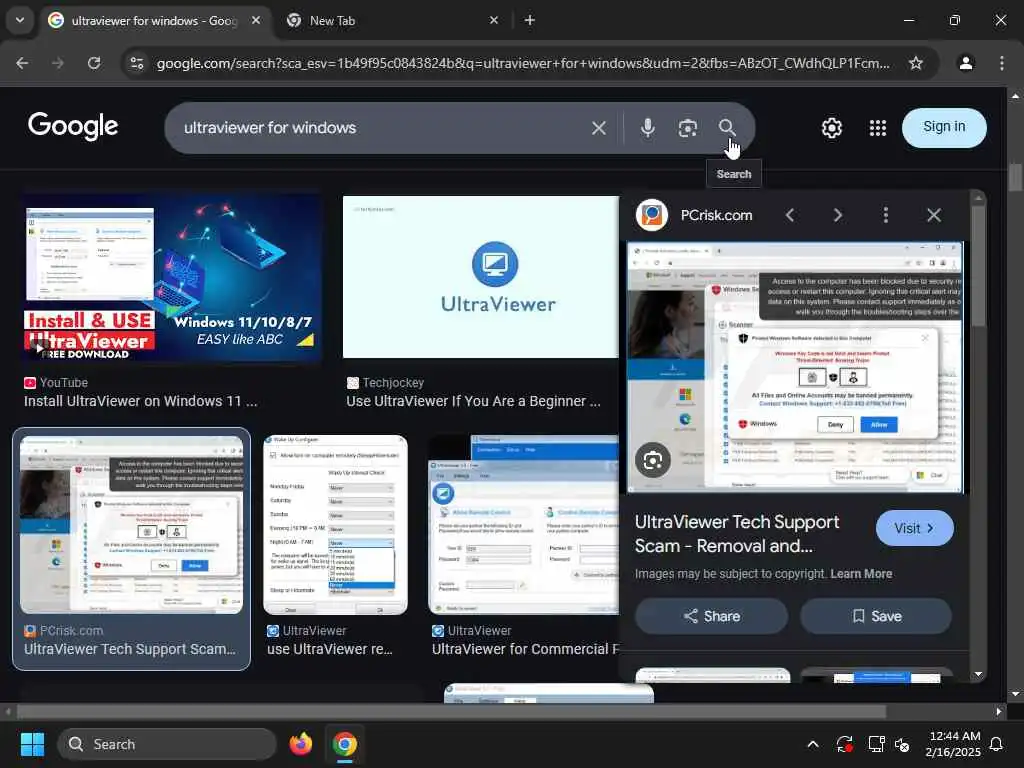Image resolution: width=1024 pixels, height=768 pixels.
Task: Click the taskbar Search box
Action: [167, 744]
